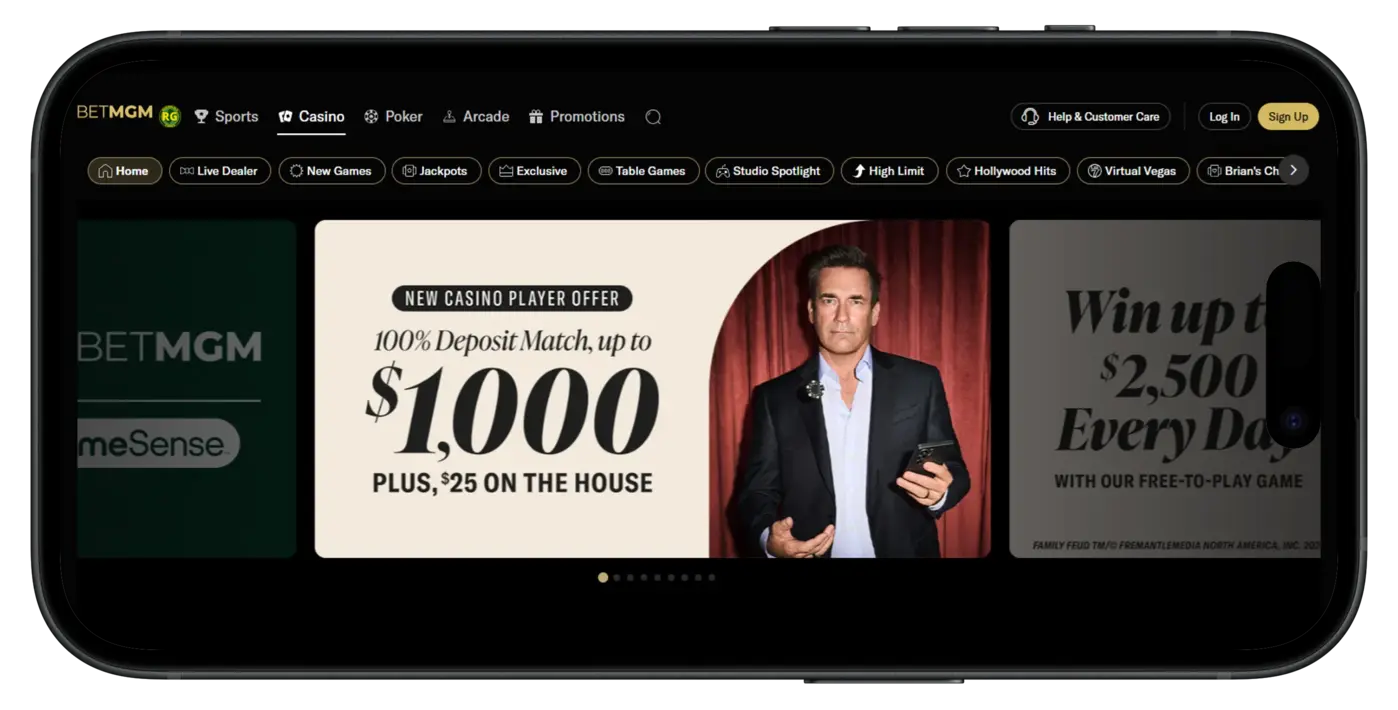Viewport: 1398px width, 710px height.
Task: Open the Live Dealer category
Action: [x=220, y=170]
